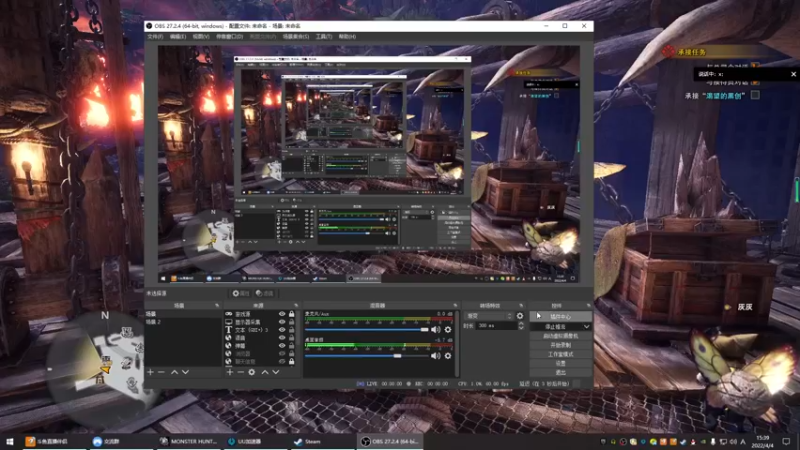
Task: Select scene 2 in the scenes list
Action: [183, 322]
